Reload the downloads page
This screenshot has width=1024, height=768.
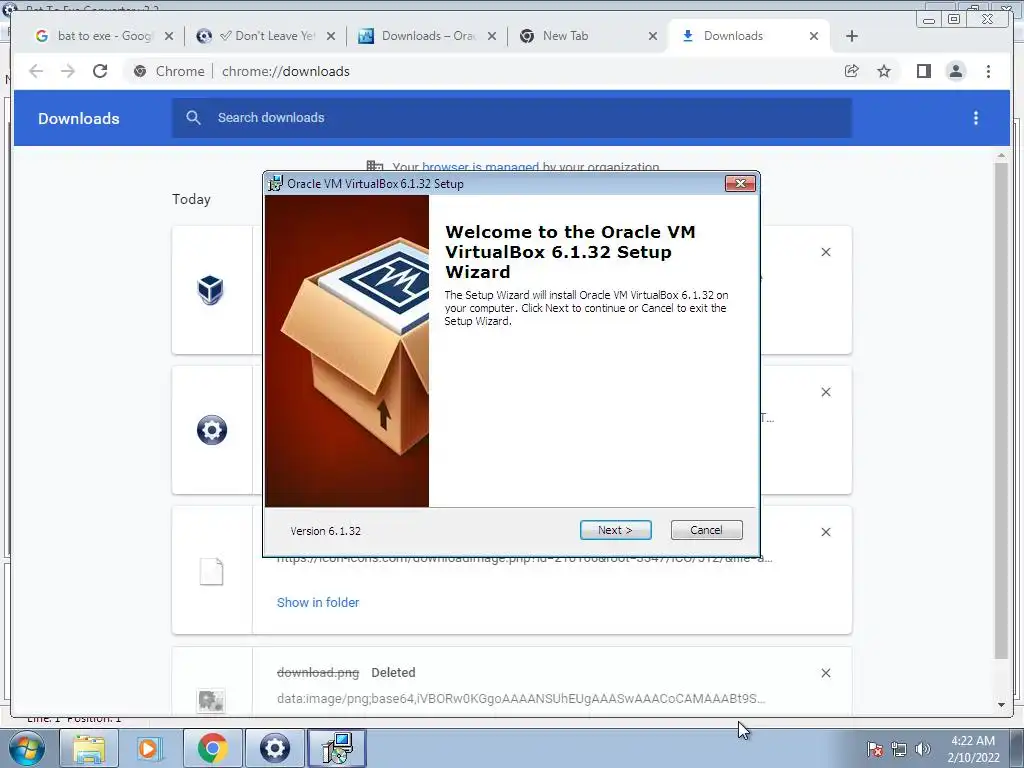pyautogui.click(x=100, y=71)
